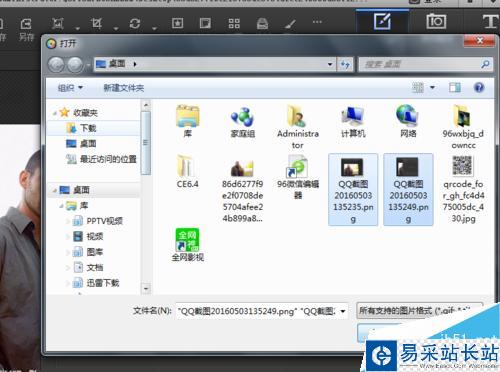
Task: Change the view mode icon
Action: click(418, 88)
